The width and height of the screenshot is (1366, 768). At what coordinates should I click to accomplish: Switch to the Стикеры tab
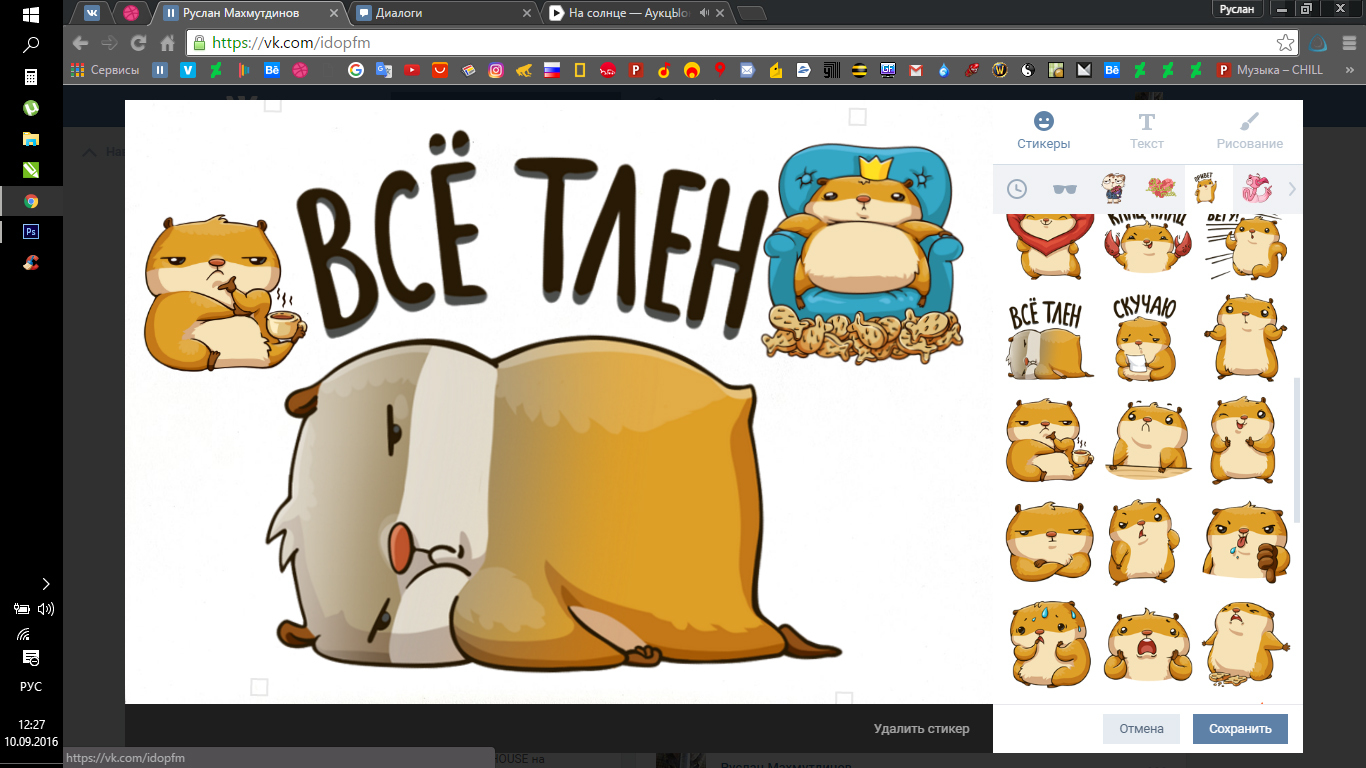coord(1044,131)
